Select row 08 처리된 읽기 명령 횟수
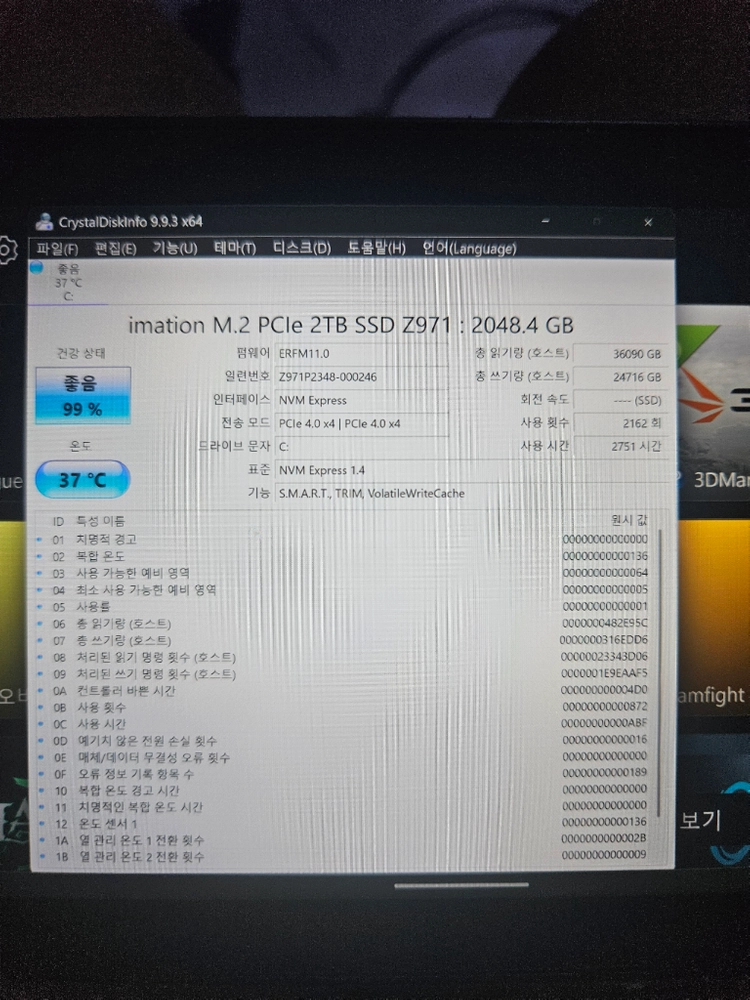Image resolution: width=750 pixels, height=1000 pixels. click(x=343, y=657)
